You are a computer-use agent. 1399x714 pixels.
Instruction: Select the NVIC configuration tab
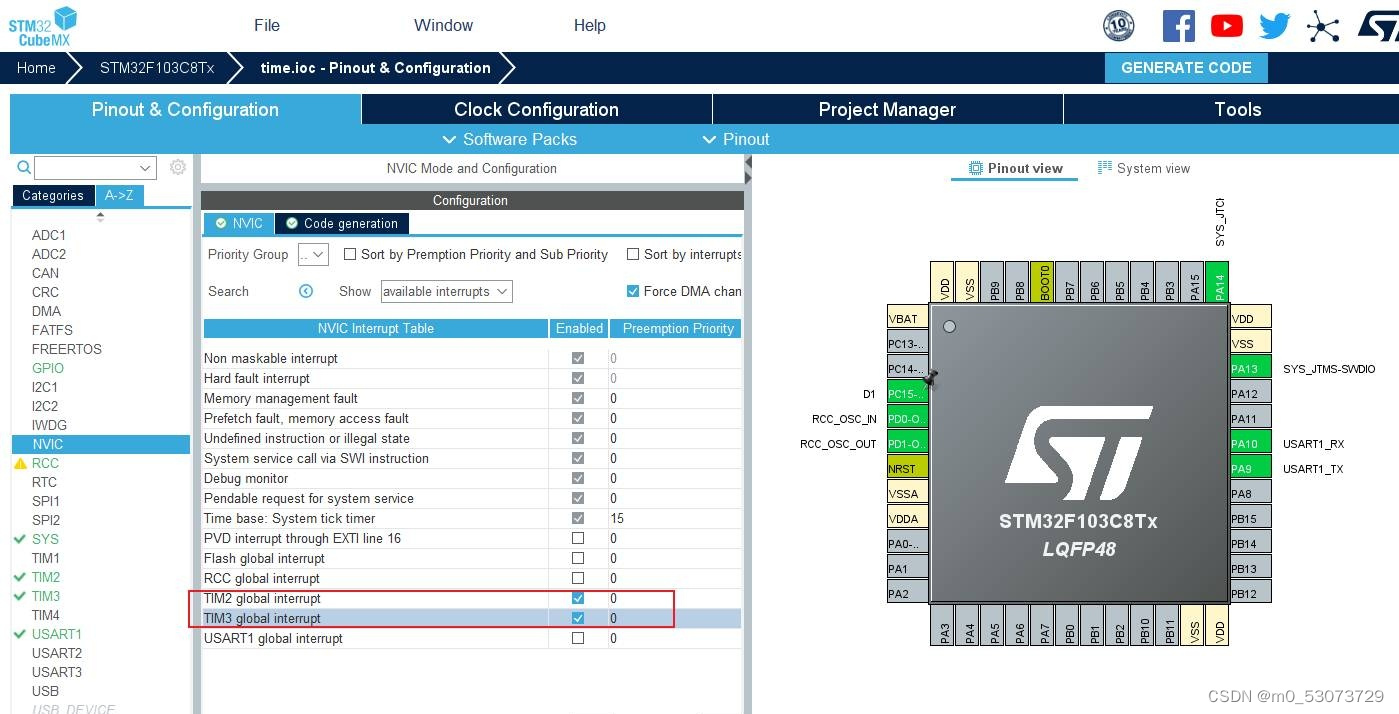pyautogui.click(x=239, y=223)
